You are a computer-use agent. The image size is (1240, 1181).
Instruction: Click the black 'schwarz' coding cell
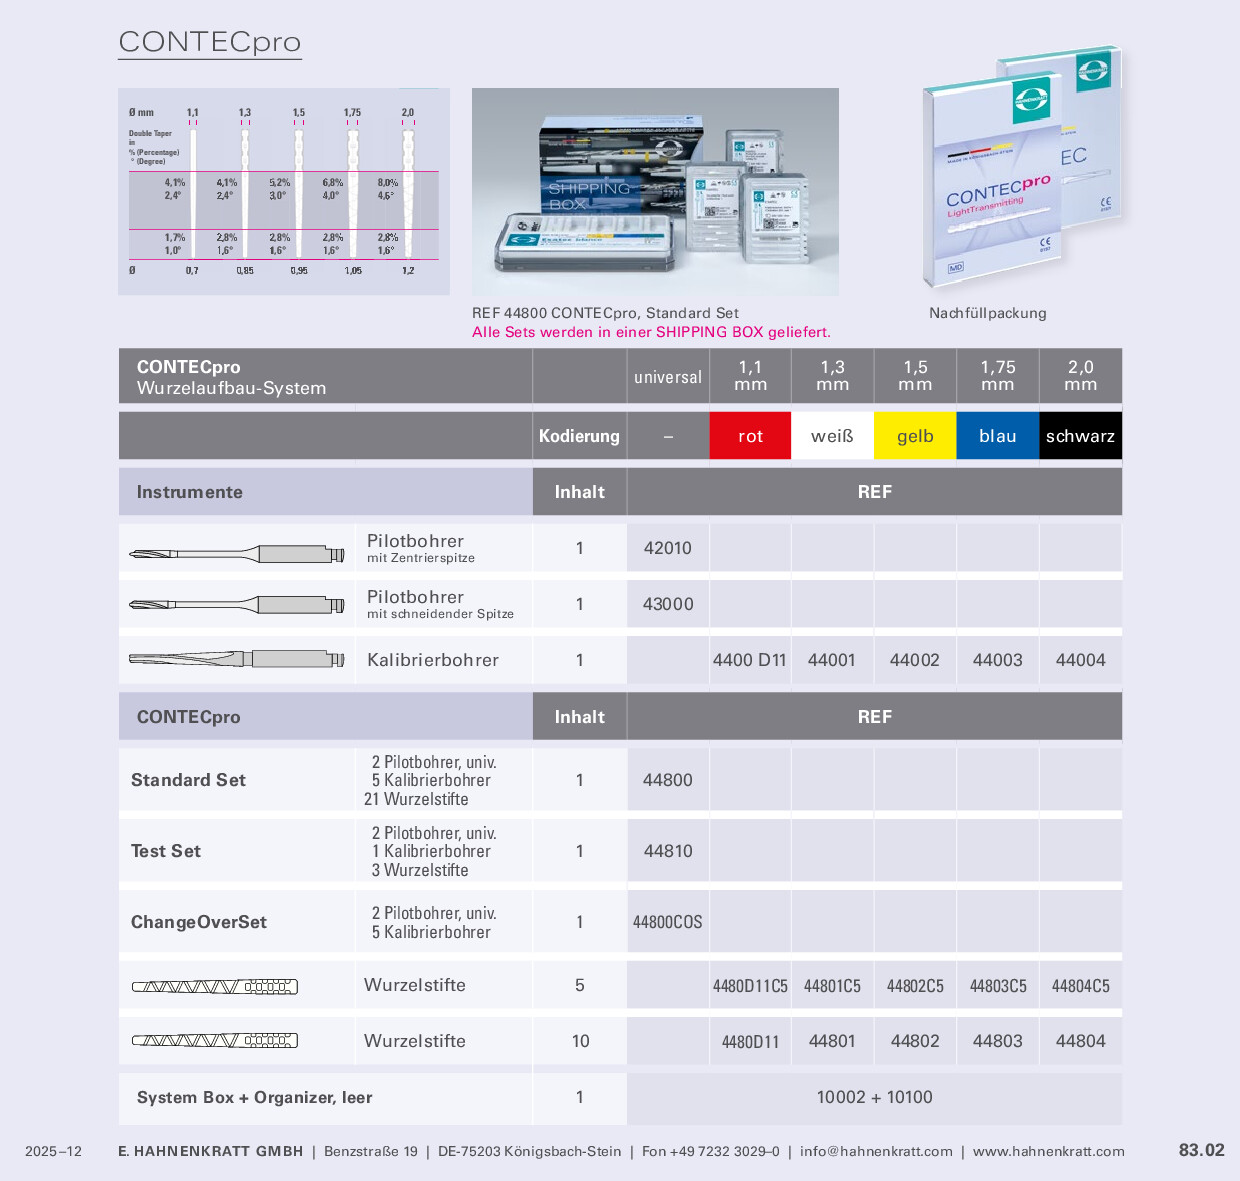click(x=1080, y=436)
